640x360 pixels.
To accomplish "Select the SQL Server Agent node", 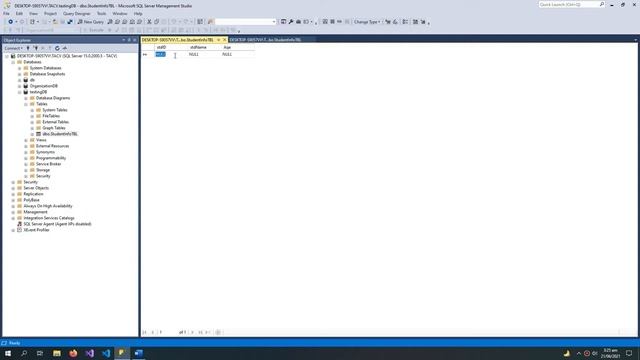I will coord(57,224).
